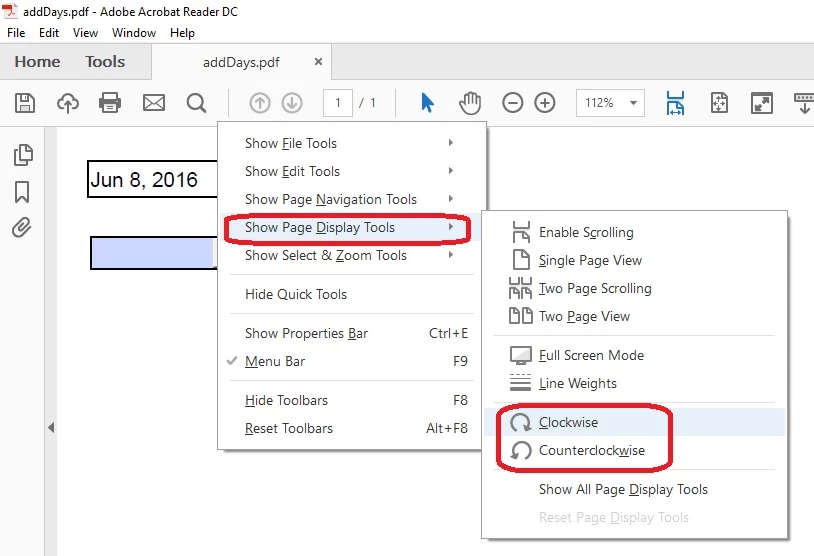The width and height of the screenshot is (814, 556).
Task: Choose Show All Page Display Tools
Action: (x=634, y=490)
